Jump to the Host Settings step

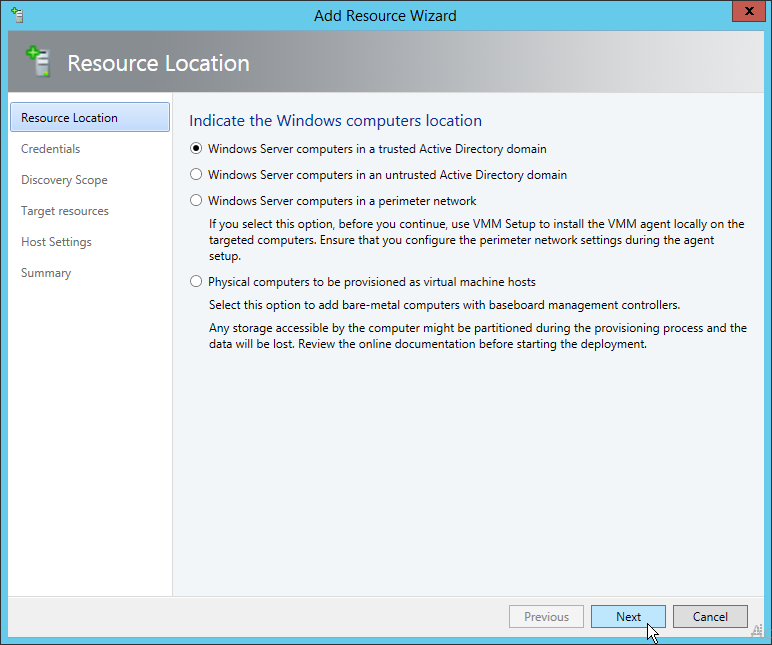56,242
